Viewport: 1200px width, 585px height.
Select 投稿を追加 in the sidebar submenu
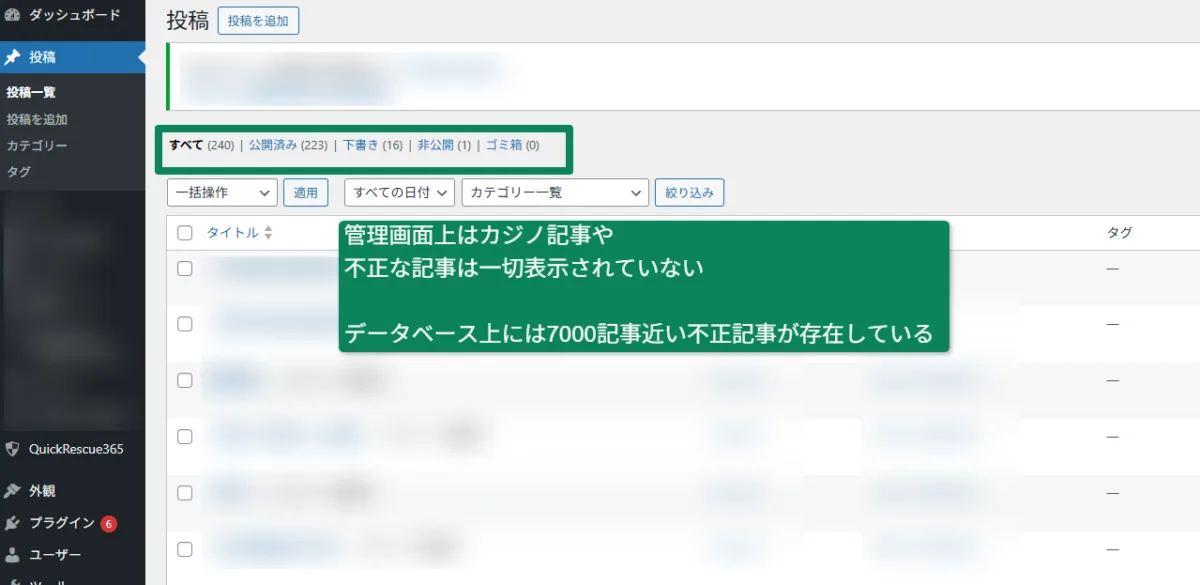(37, 119)
